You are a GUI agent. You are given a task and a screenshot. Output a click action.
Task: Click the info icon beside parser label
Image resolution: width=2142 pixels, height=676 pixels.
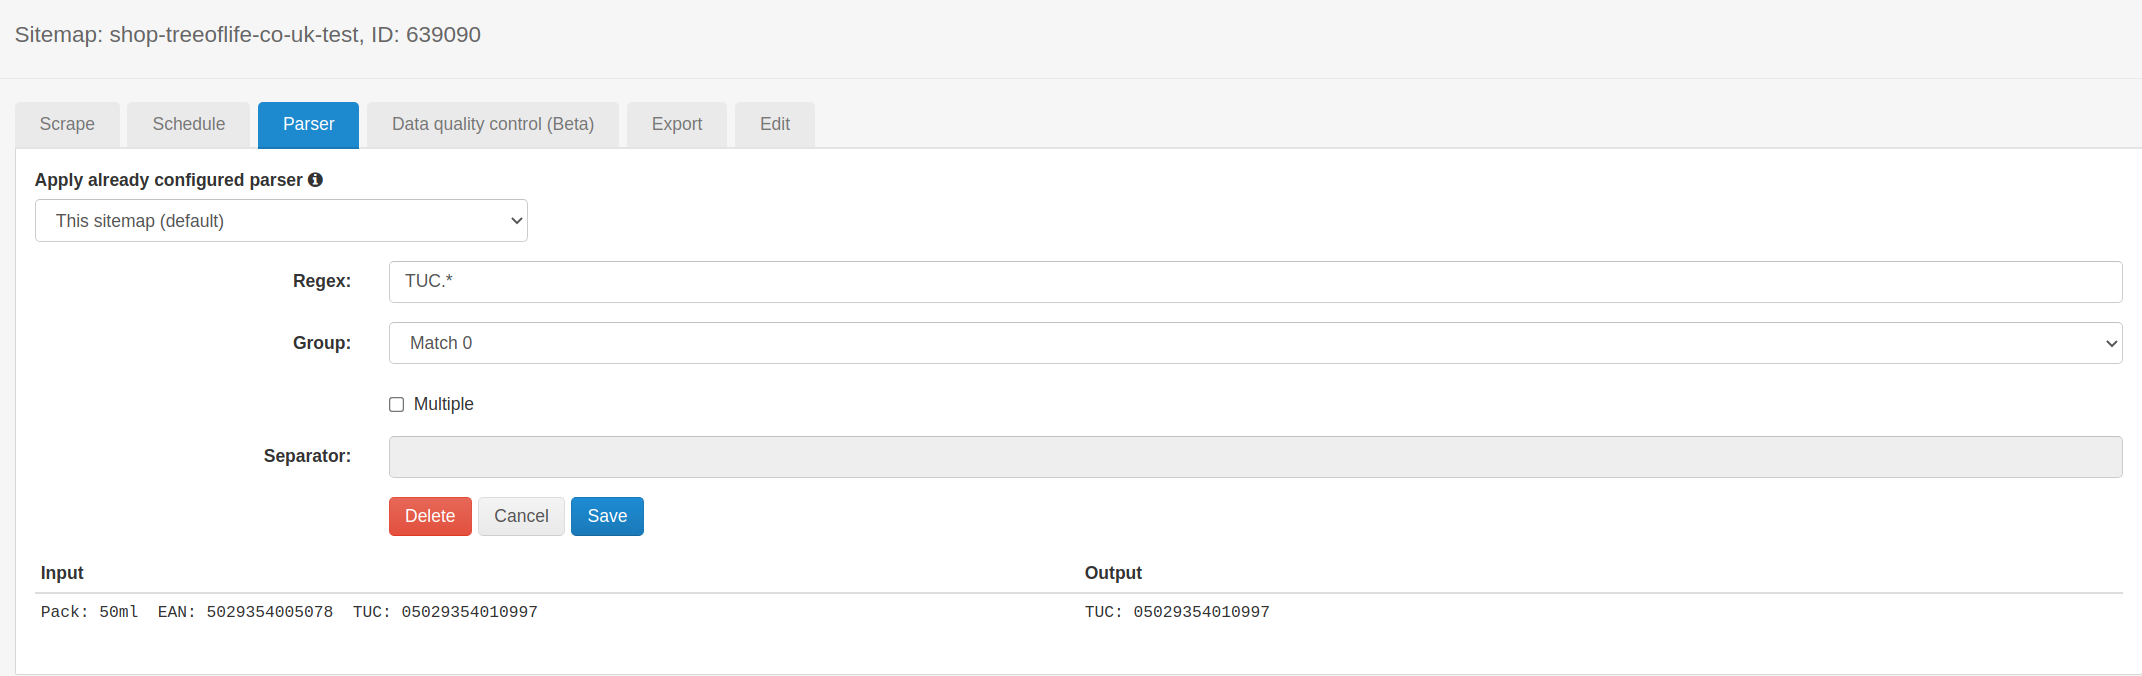(x=315, y=180)
